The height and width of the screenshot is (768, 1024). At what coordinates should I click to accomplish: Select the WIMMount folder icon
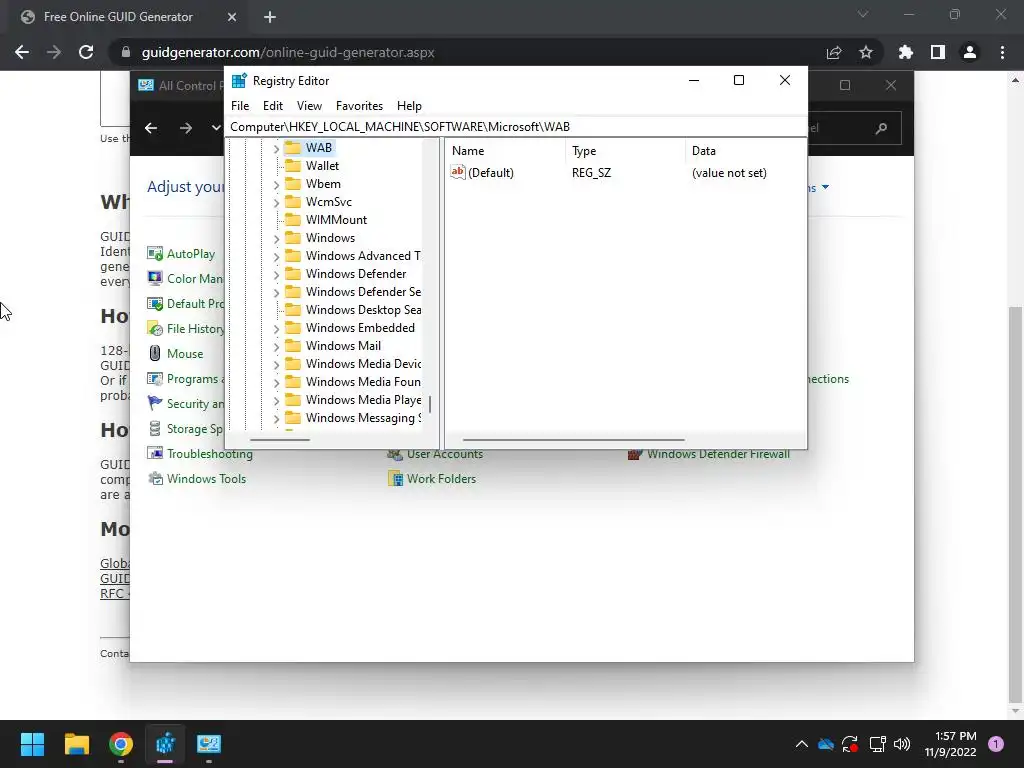(x=293, y=220)
